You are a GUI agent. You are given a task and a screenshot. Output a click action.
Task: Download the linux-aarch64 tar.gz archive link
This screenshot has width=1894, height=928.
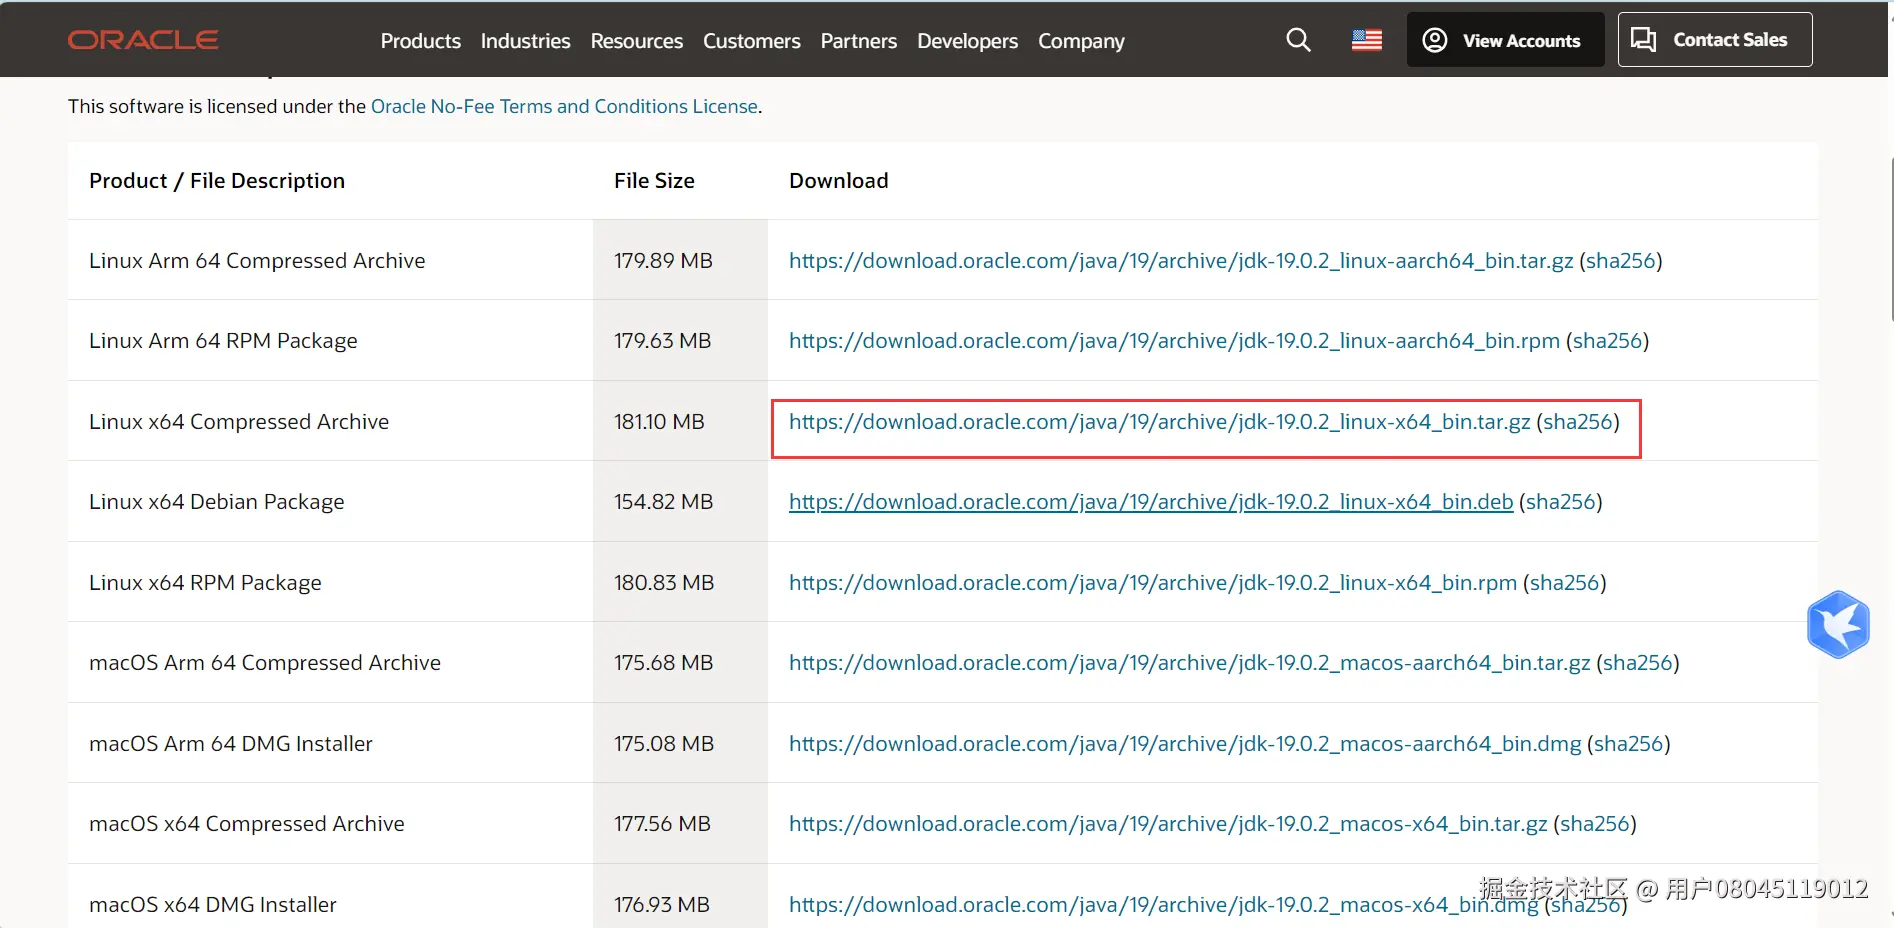(1181, 261)
